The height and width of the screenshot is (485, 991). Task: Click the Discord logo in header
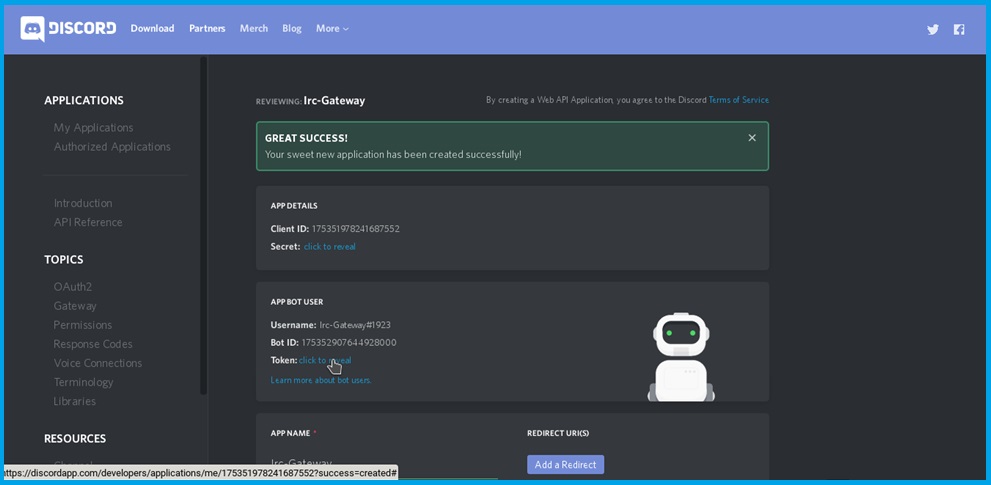click(68, 28)
